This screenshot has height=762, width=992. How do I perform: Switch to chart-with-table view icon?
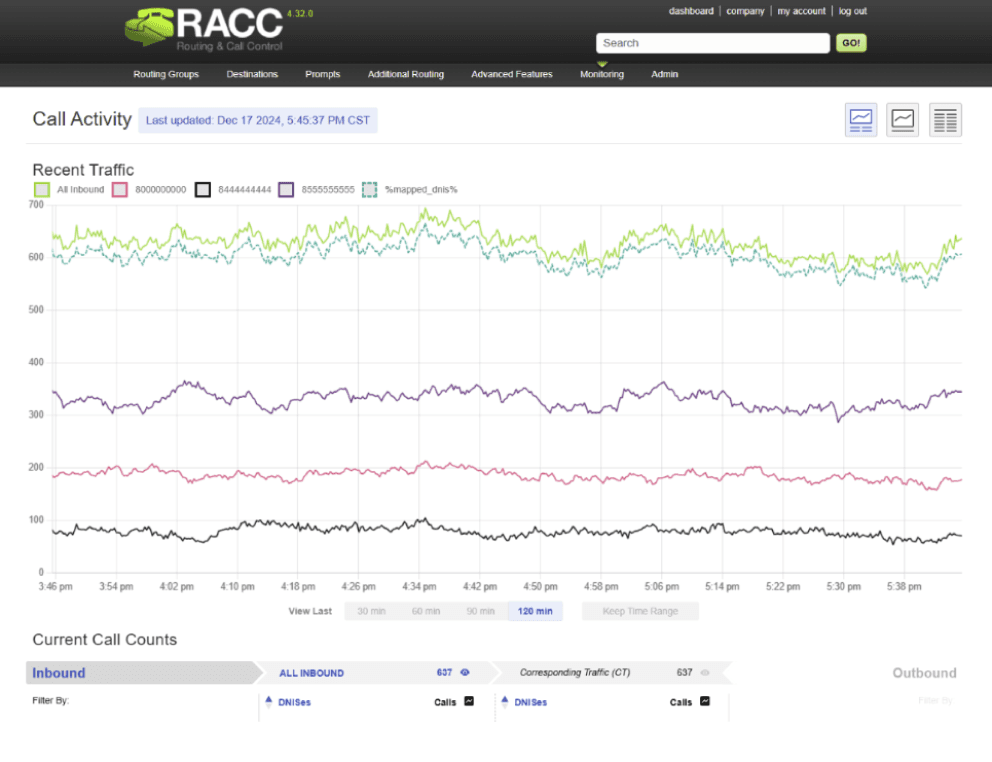pos(861,120)
